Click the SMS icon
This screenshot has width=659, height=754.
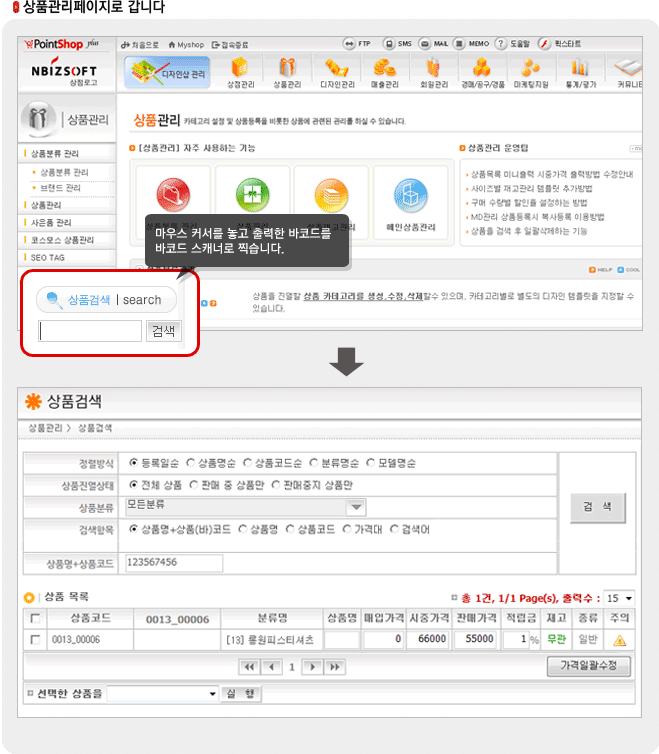coord(389,44)
